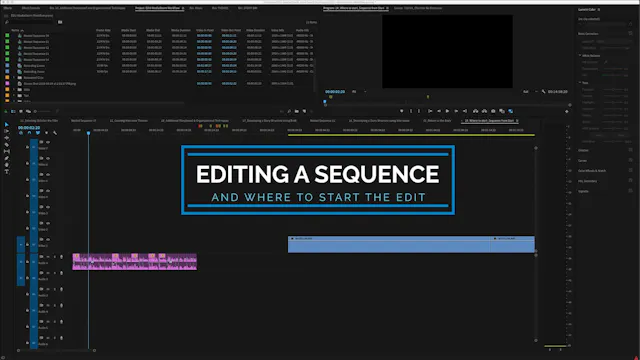Toggle Snap in the timeline header
Viewport: 640px width, 360px height.
tap(29, 133)
